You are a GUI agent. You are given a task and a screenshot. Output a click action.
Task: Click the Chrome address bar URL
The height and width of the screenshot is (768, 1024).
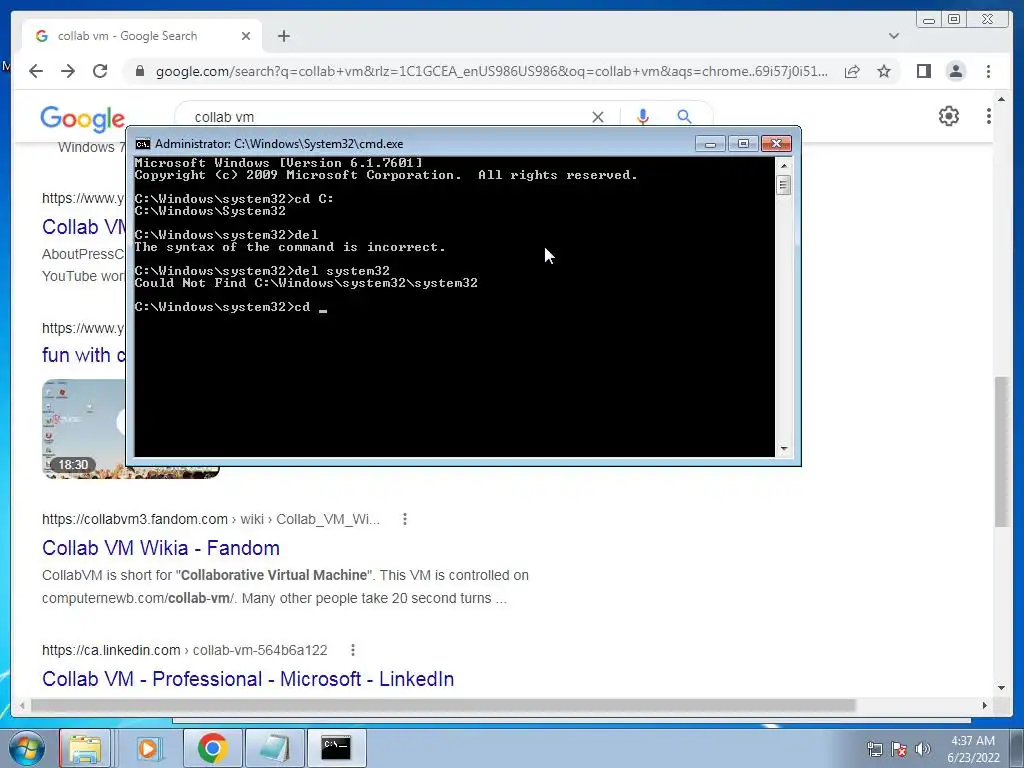click(x=491, y=71)
